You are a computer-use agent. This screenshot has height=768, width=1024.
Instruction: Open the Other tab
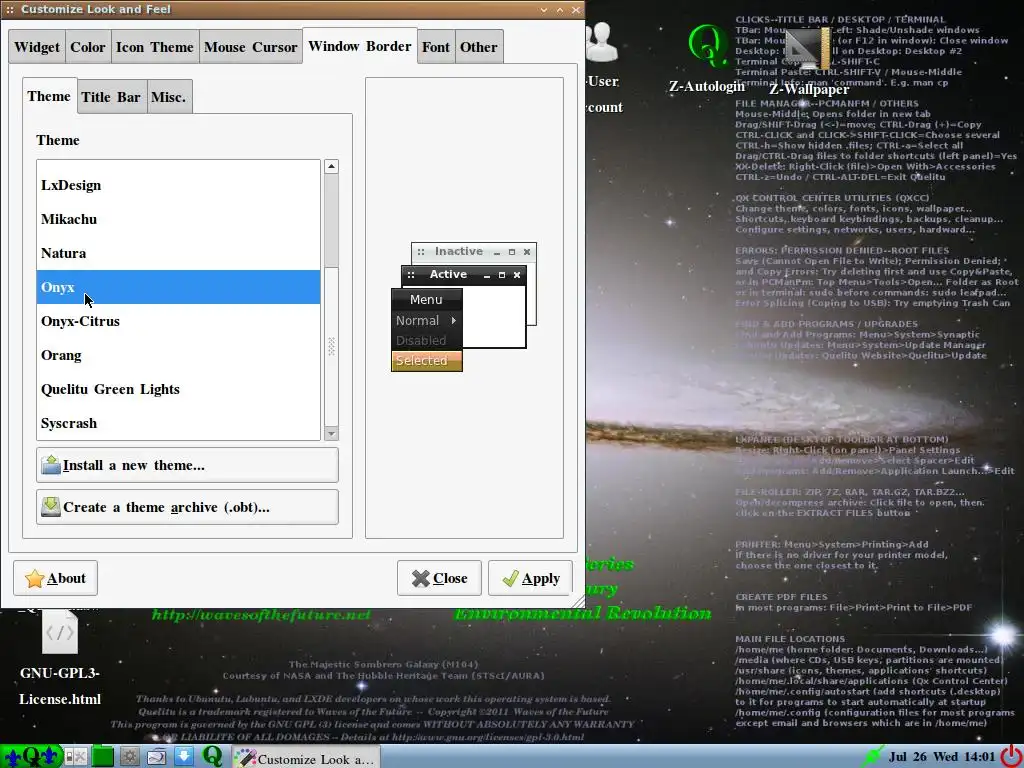click(x=479, y=47)
